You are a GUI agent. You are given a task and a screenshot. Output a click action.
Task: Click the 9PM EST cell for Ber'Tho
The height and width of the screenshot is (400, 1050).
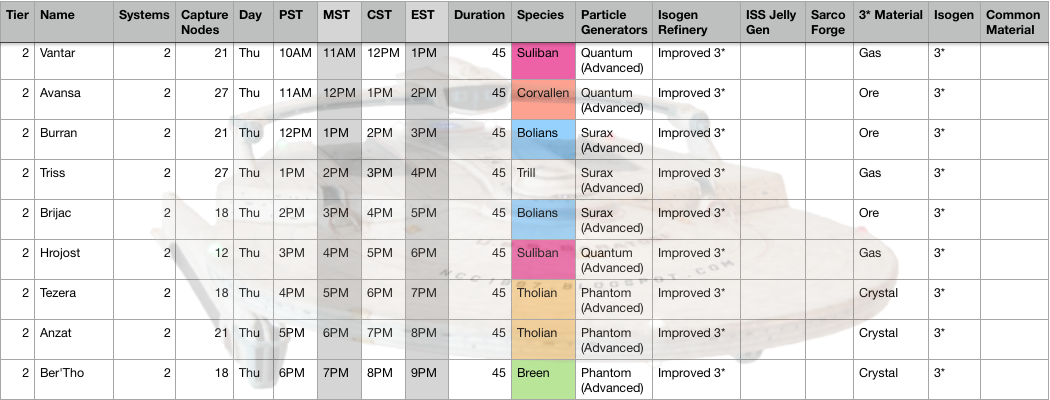[424, 373]
